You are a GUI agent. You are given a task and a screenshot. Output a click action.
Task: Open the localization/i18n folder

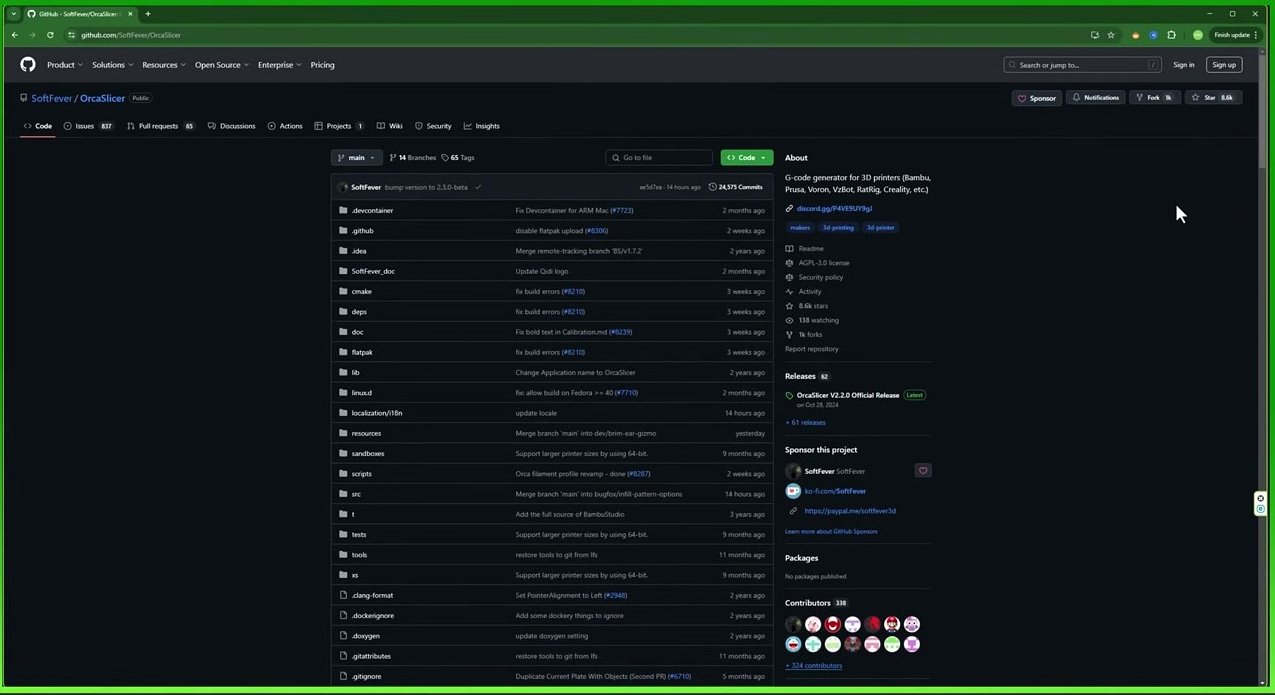[377, 413]
